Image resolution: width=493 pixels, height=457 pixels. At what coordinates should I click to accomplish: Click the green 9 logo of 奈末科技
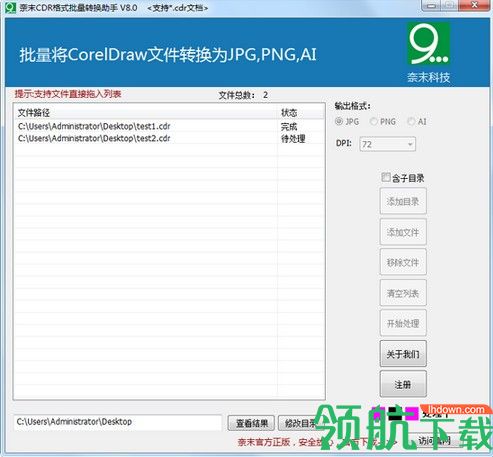[428, 44]
